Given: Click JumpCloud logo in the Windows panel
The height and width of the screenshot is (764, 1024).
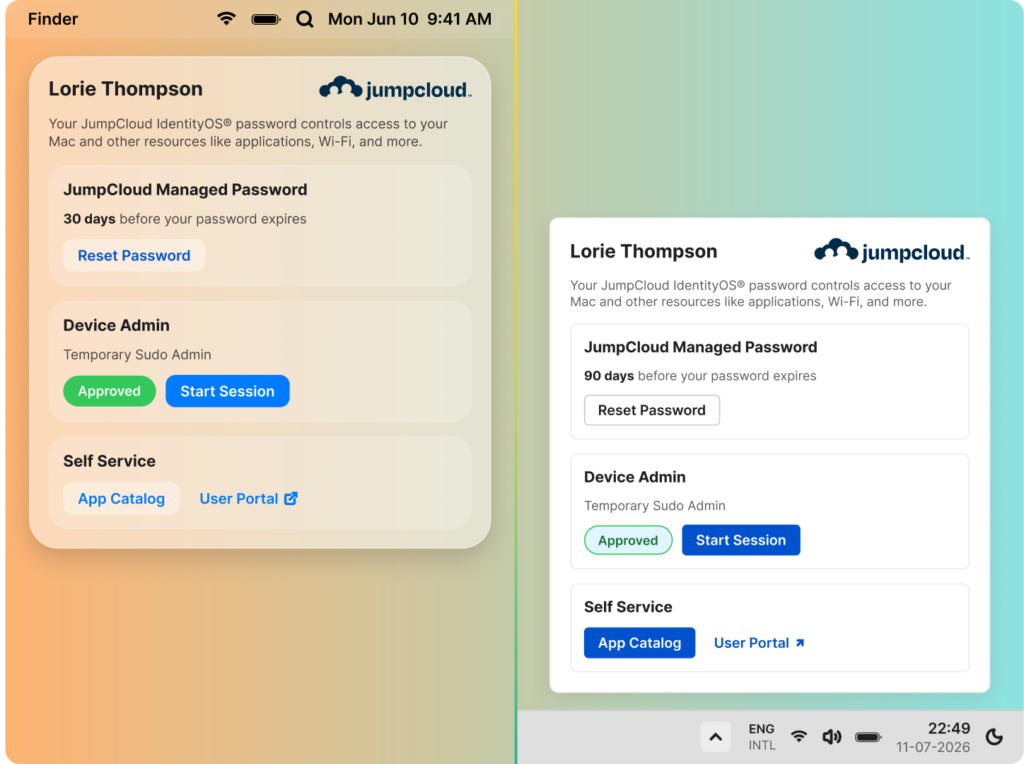Looking at the screenshot, I should 891,251.
